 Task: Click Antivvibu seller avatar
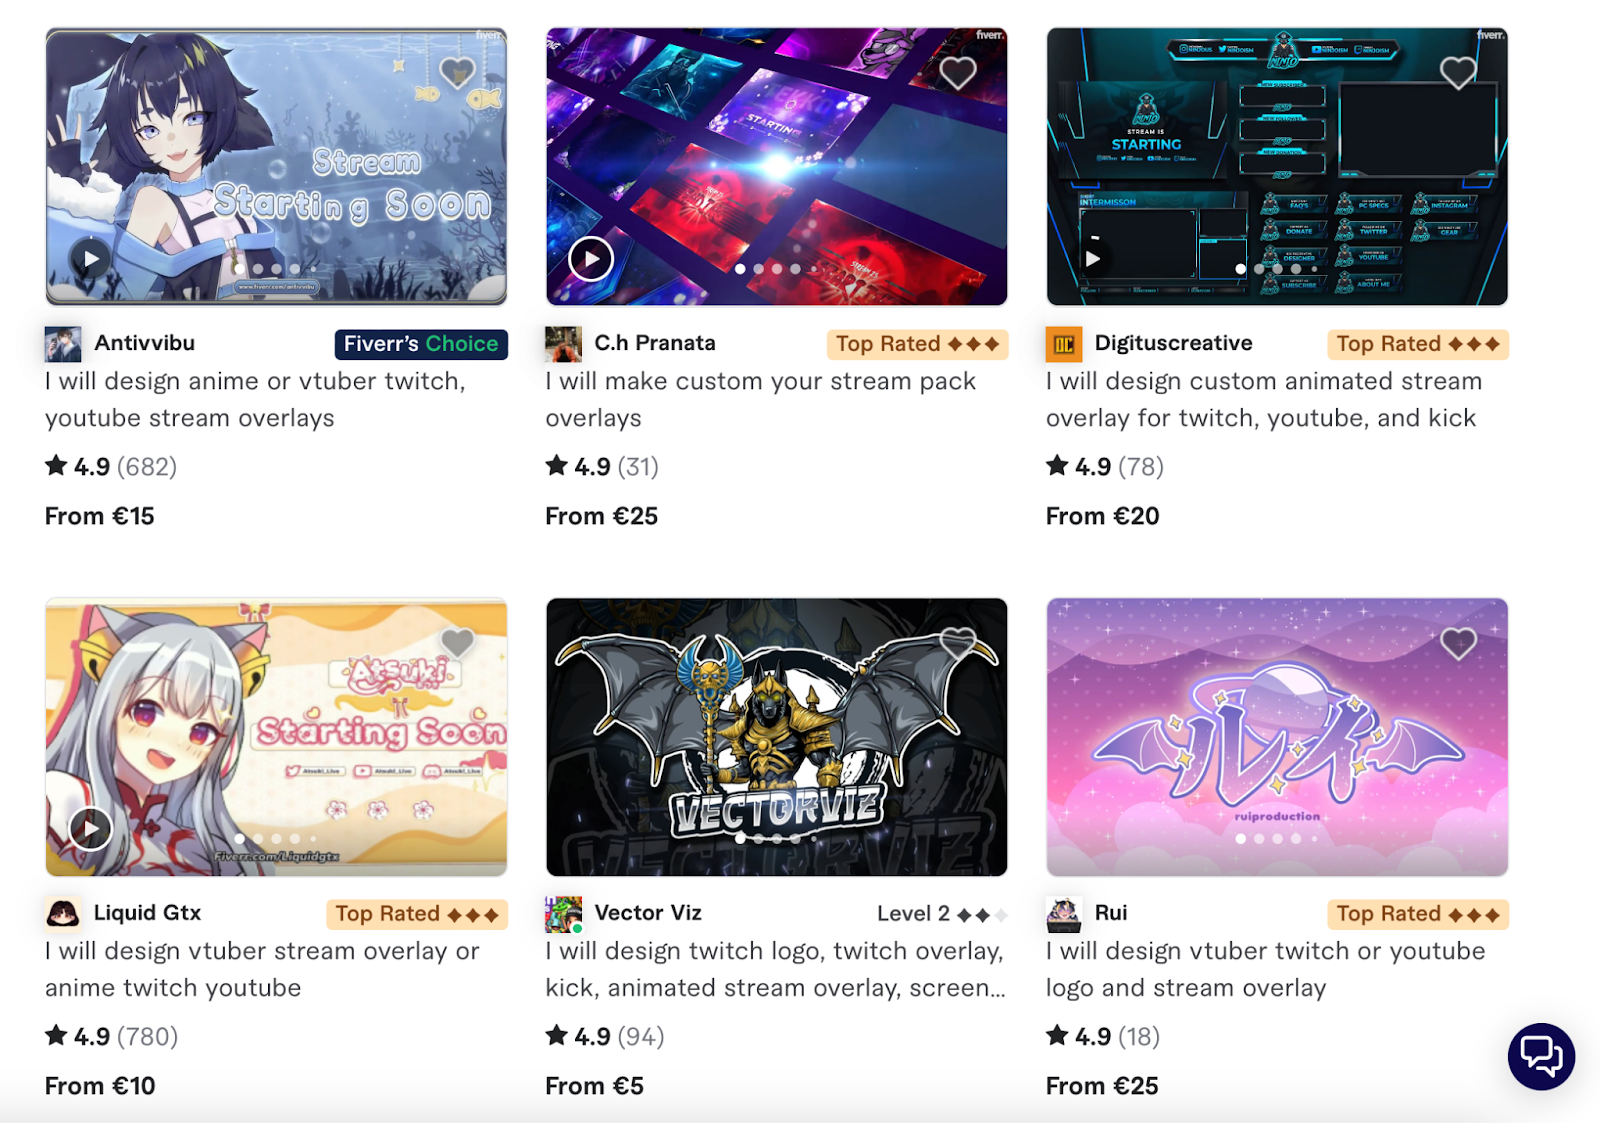63,344
